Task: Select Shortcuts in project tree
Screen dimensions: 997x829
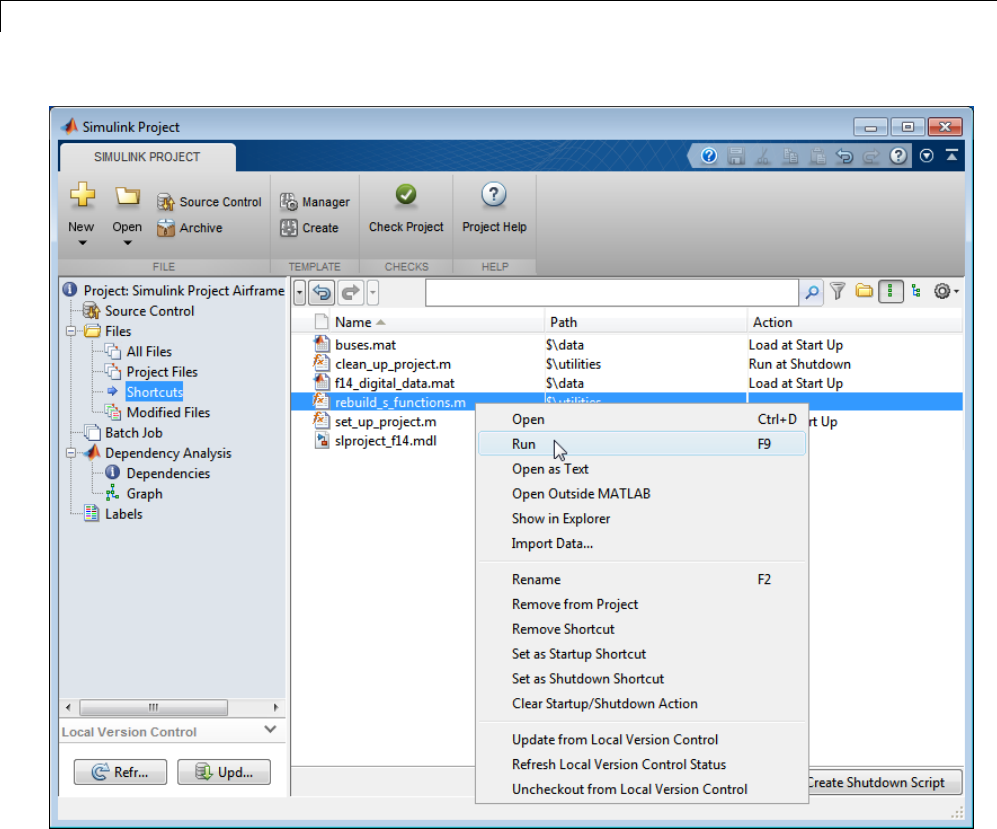Action: pos(155,392)
